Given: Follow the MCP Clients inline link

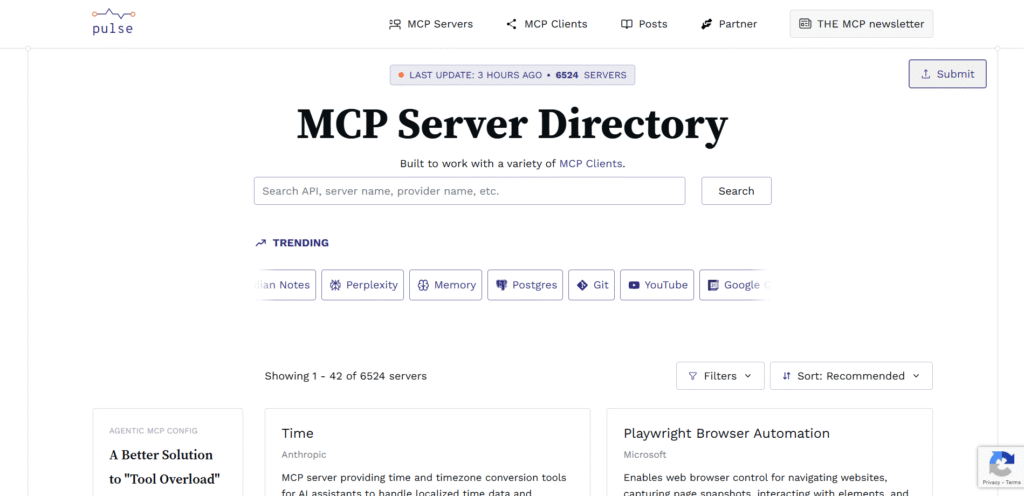Looking at the screenshot, I should coord(590,164).
